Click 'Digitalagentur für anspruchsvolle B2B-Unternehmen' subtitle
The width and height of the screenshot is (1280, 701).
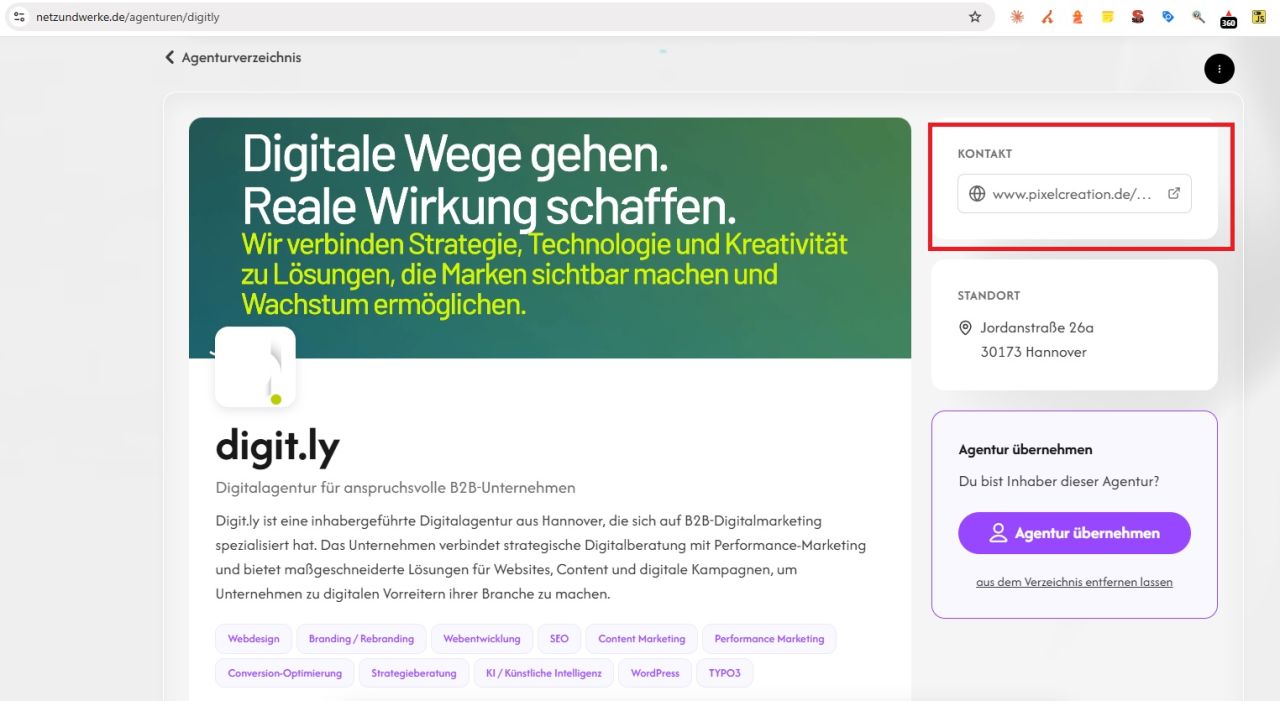[x=396, y=488]
